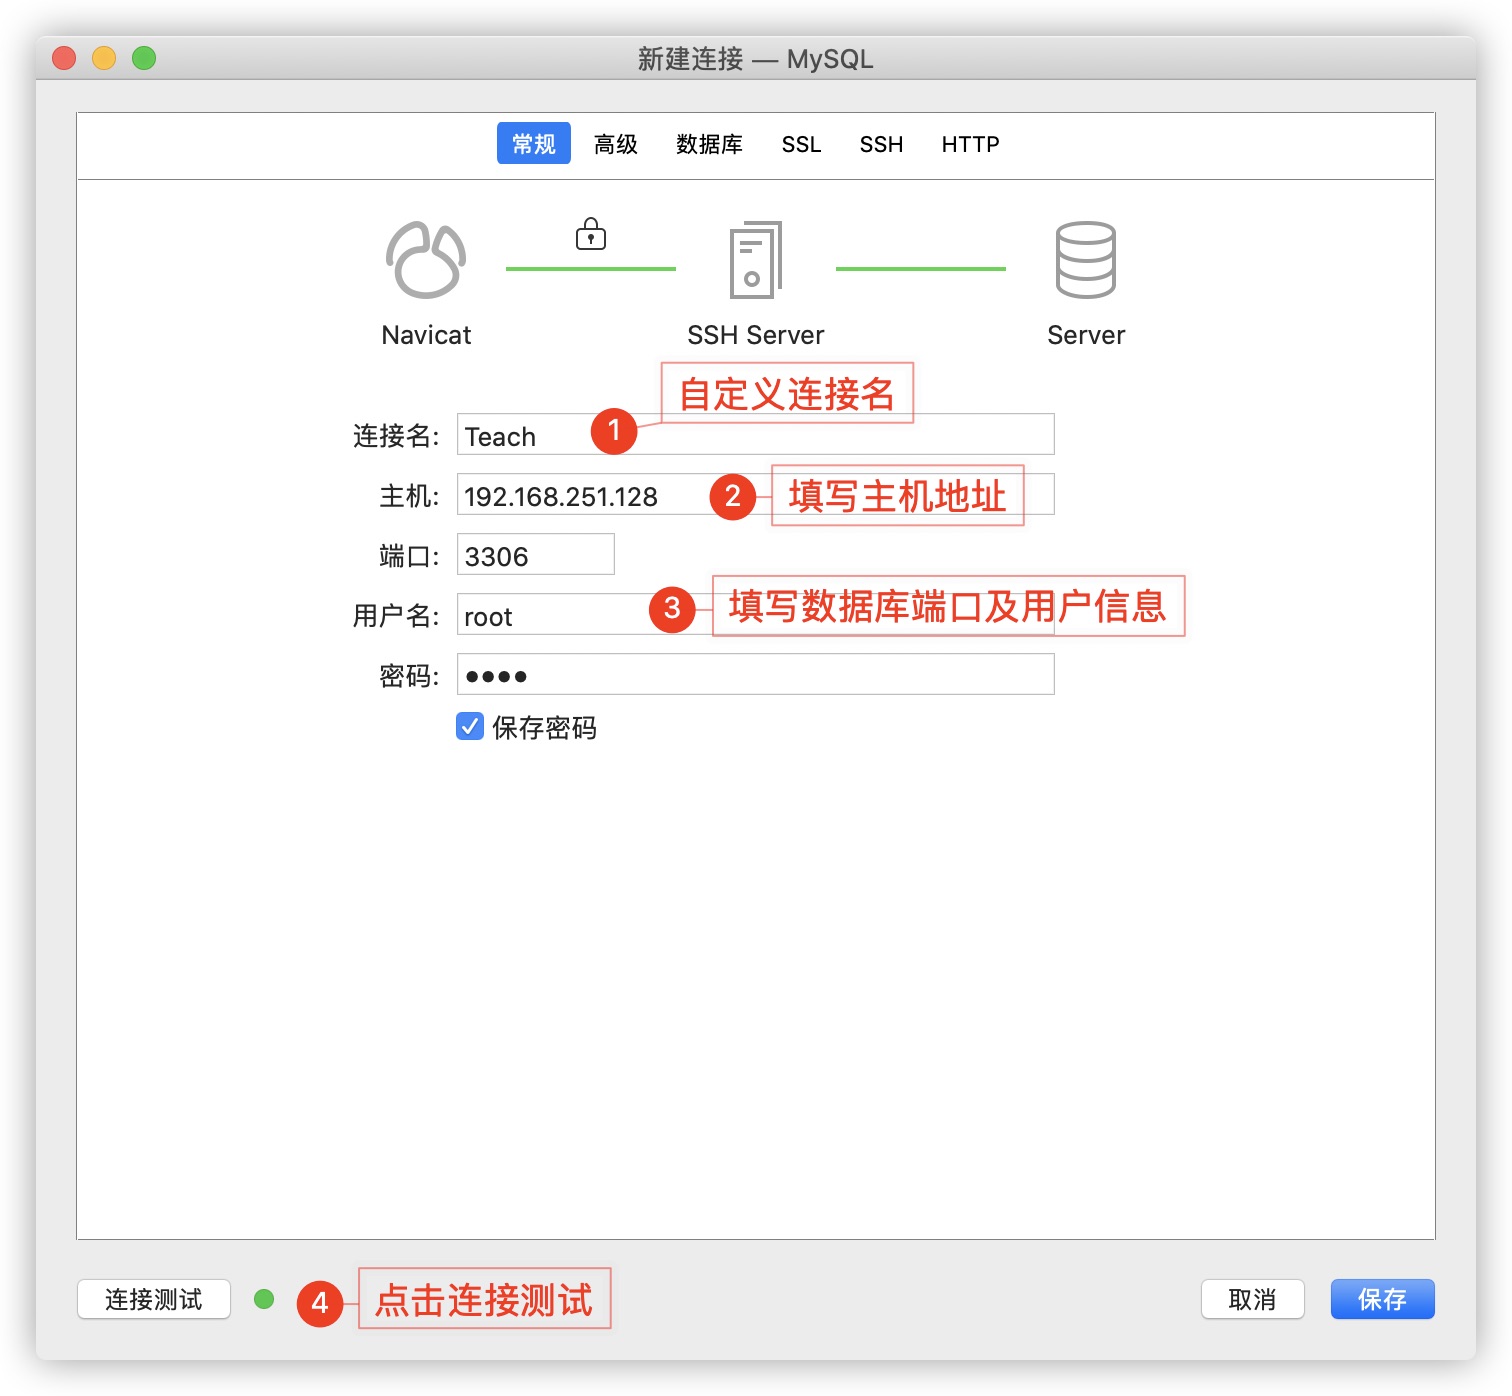Click the 取消 button
The image size is (1512, 1396).
[1253, 1299]
